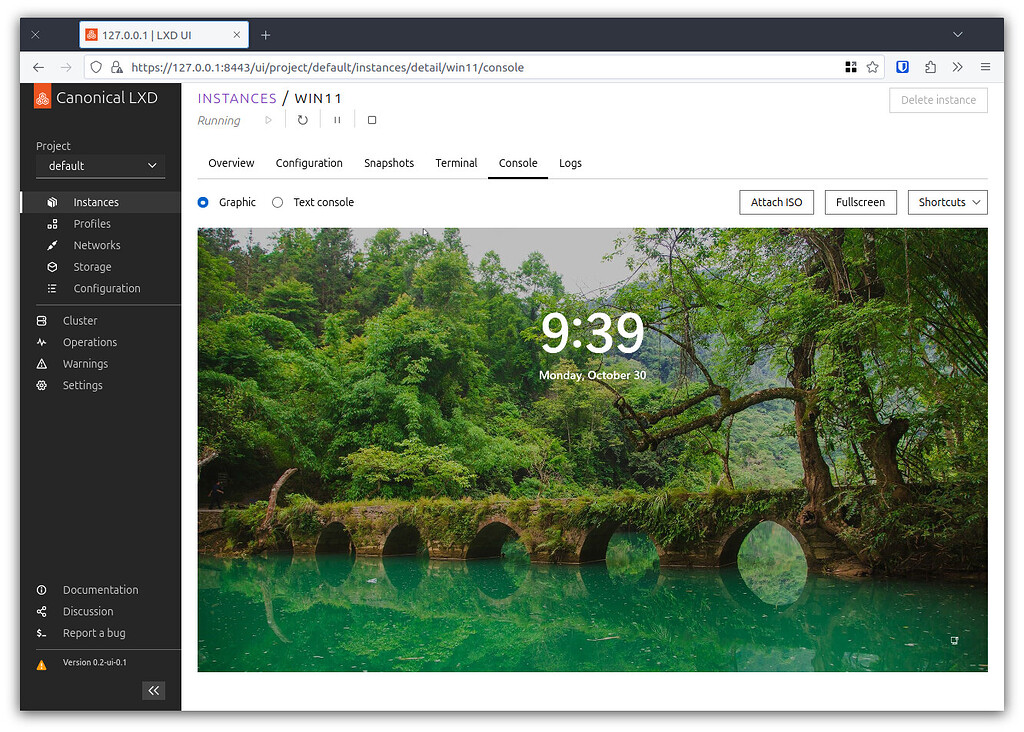Open the Project selection dropdown
This screenshot has width=1024, height=732.
coord(99,166)
